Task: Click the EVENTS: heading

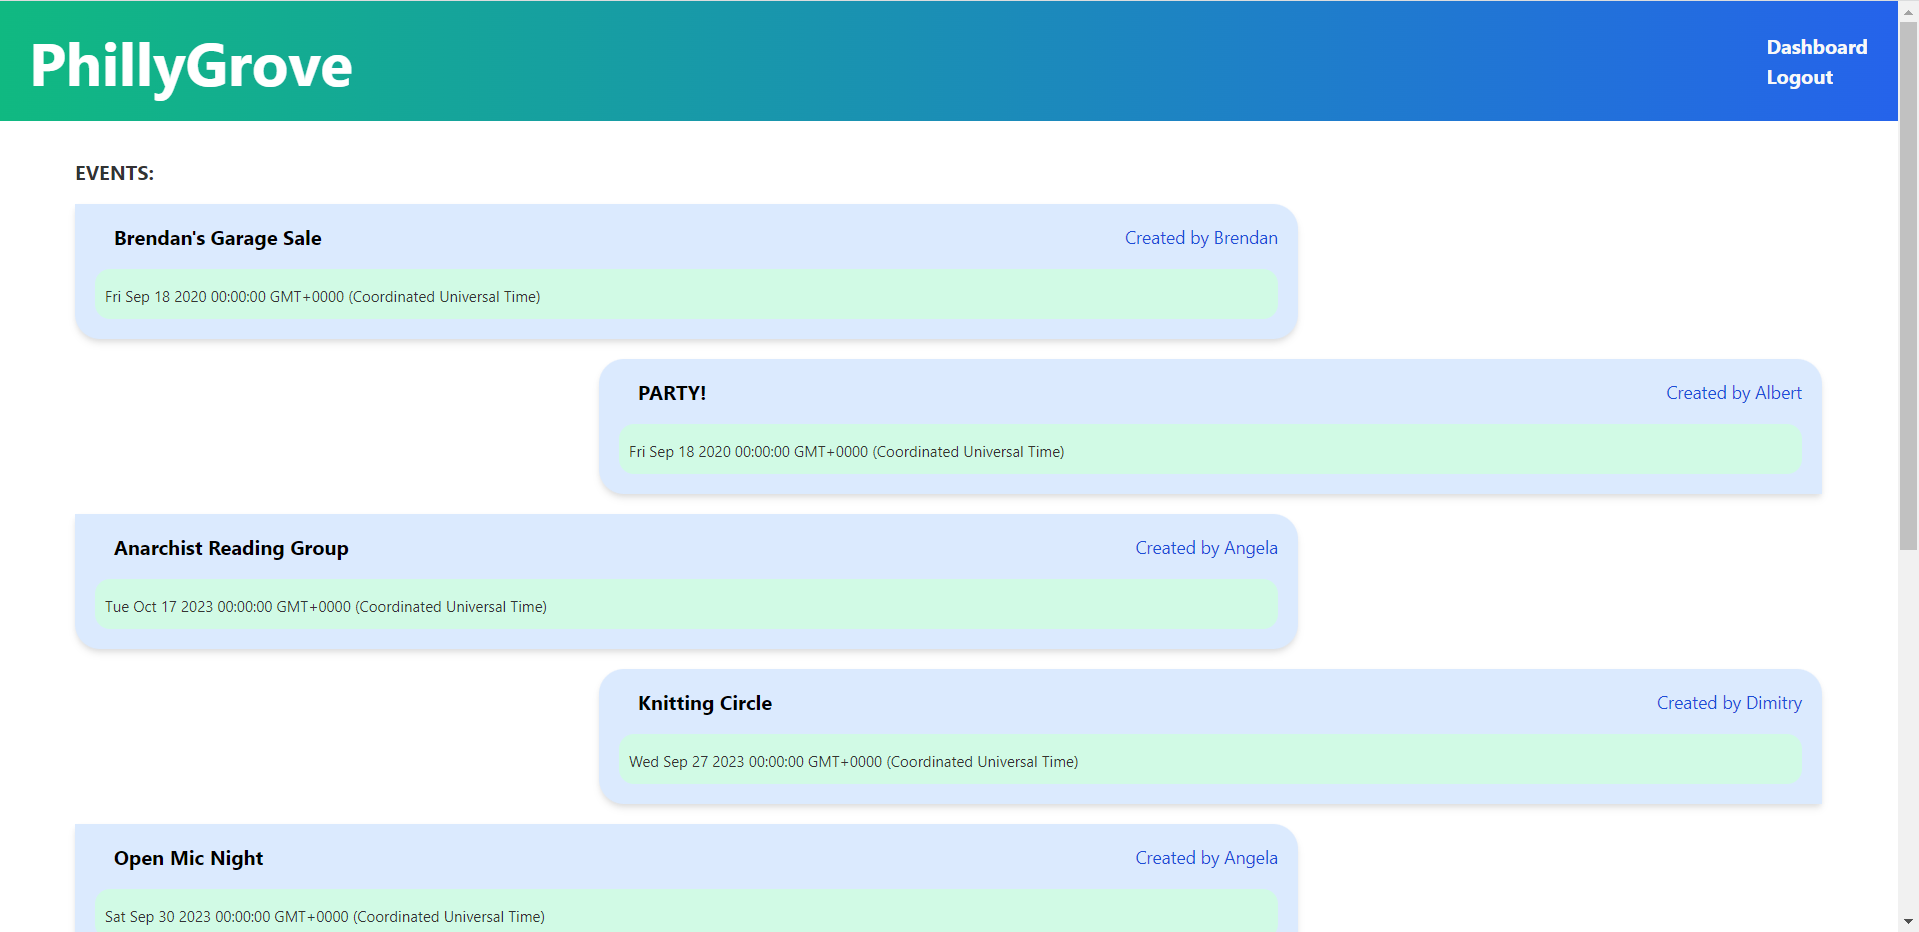Action: [x=114, y=173]
